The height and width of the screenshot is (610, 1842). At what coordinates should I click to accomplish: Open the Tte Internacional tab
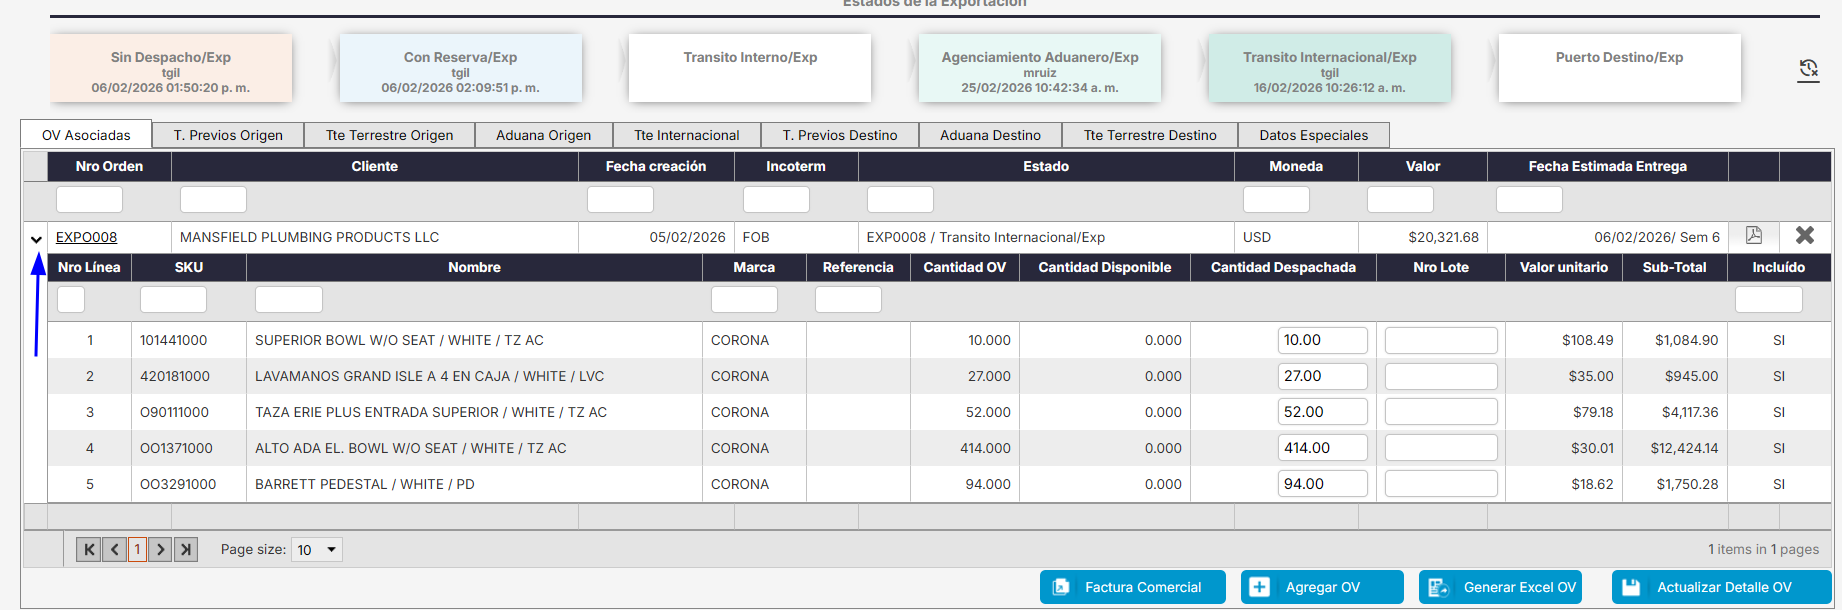(687, 135)
